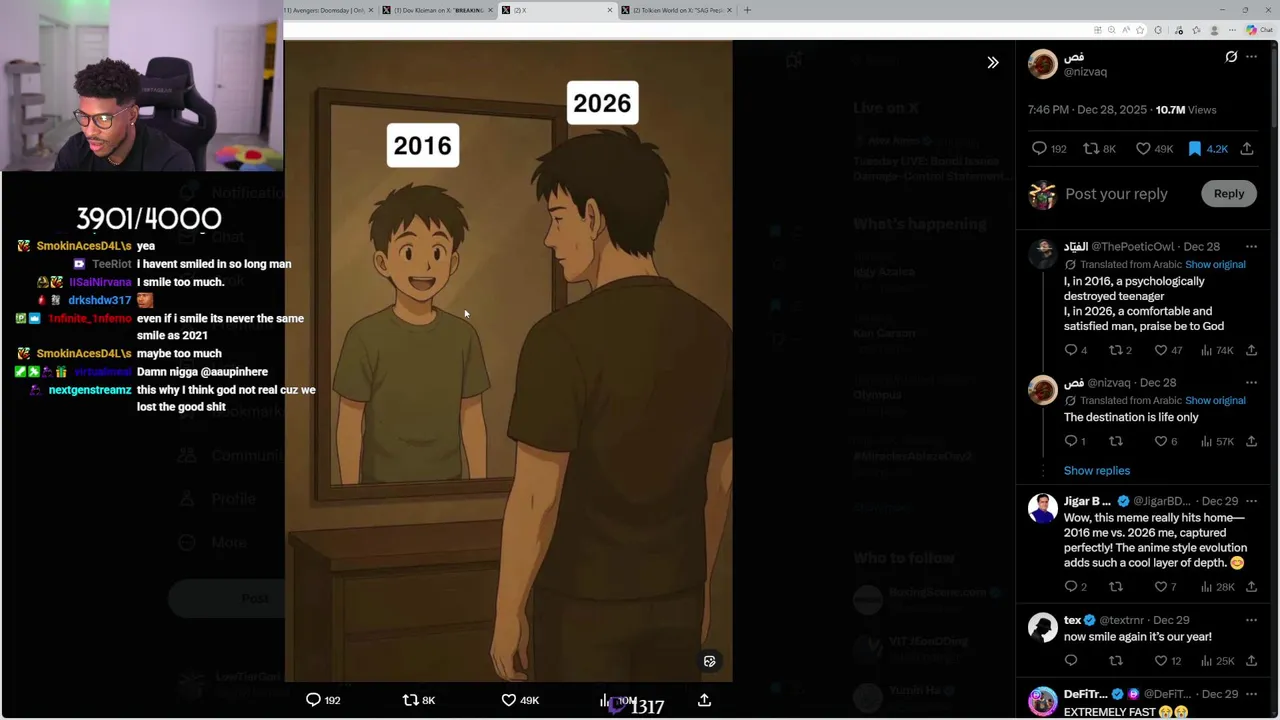Viewport: 1280px width, 720px height.
Task: Open more menu on ThePoeticOwl's reply
Action: [1251, 247]
